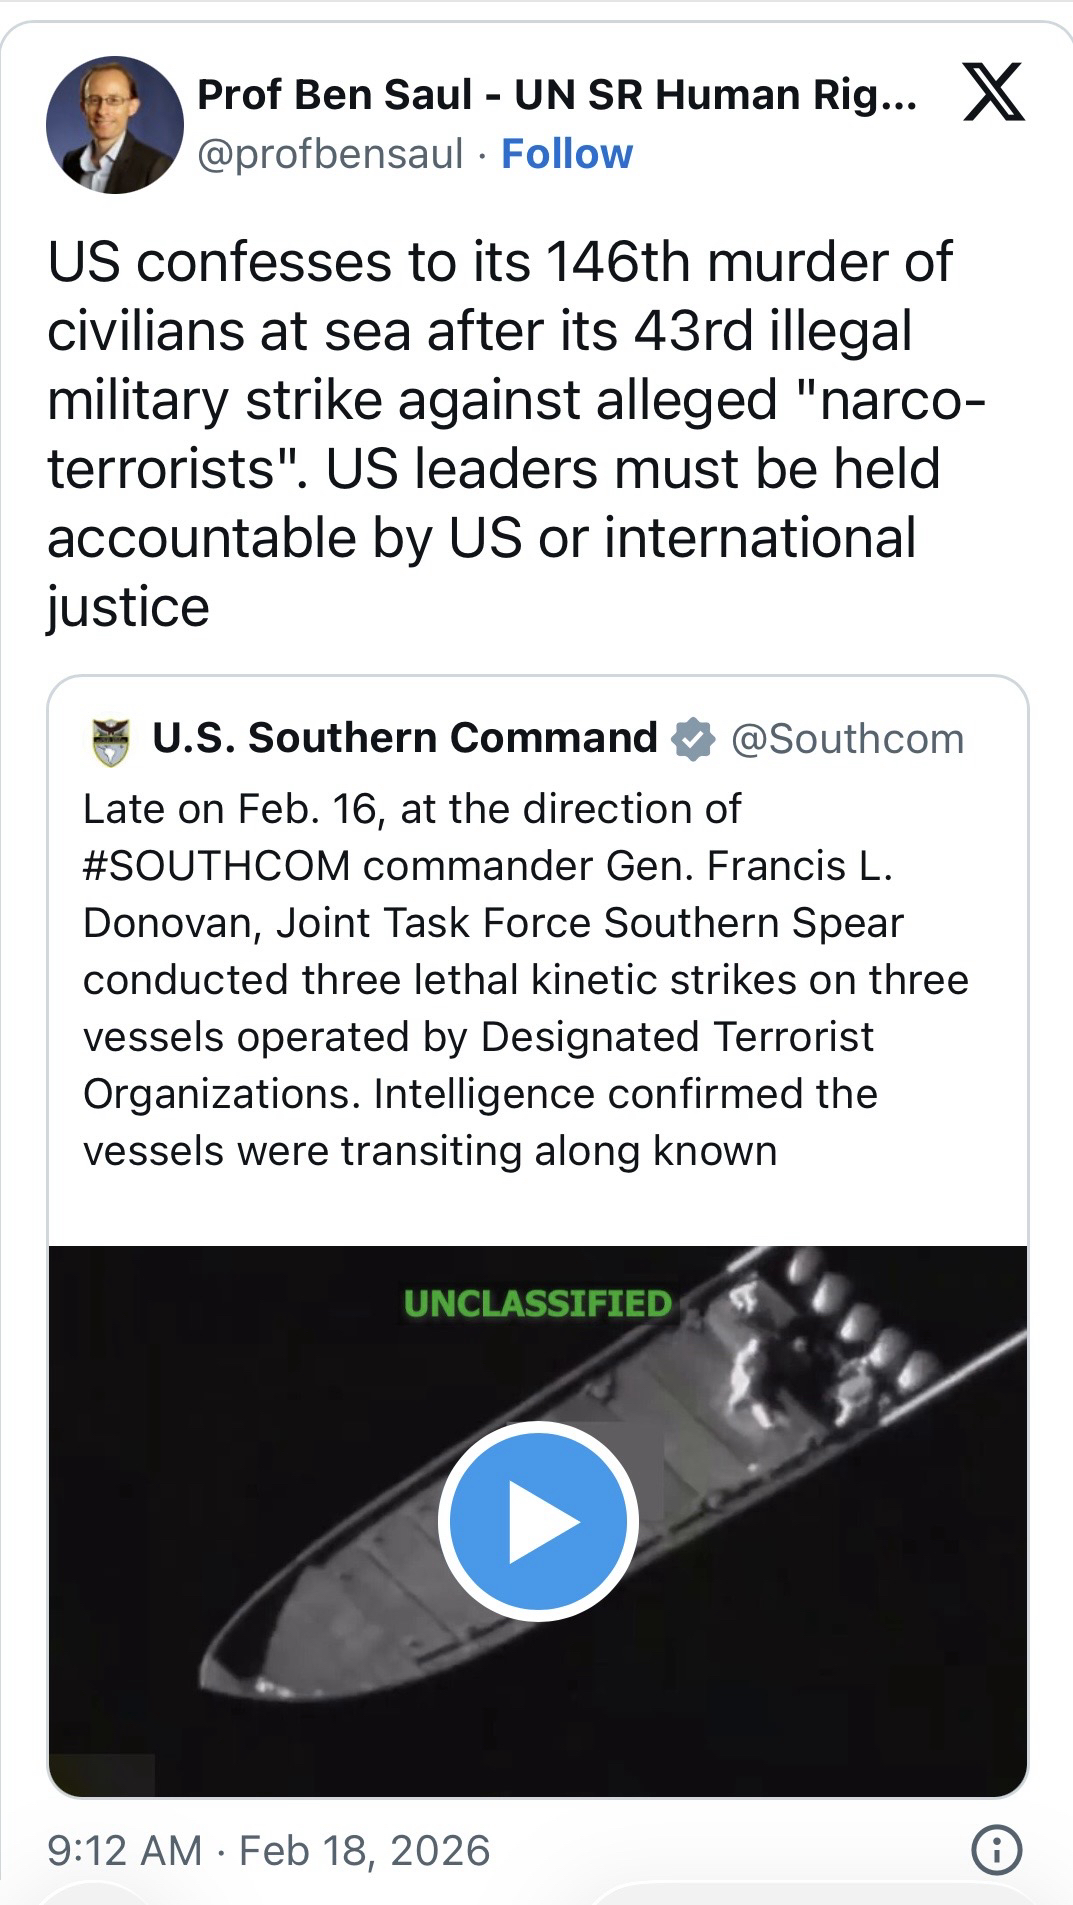Open the U.S. Southern Command name

(404, 738)
